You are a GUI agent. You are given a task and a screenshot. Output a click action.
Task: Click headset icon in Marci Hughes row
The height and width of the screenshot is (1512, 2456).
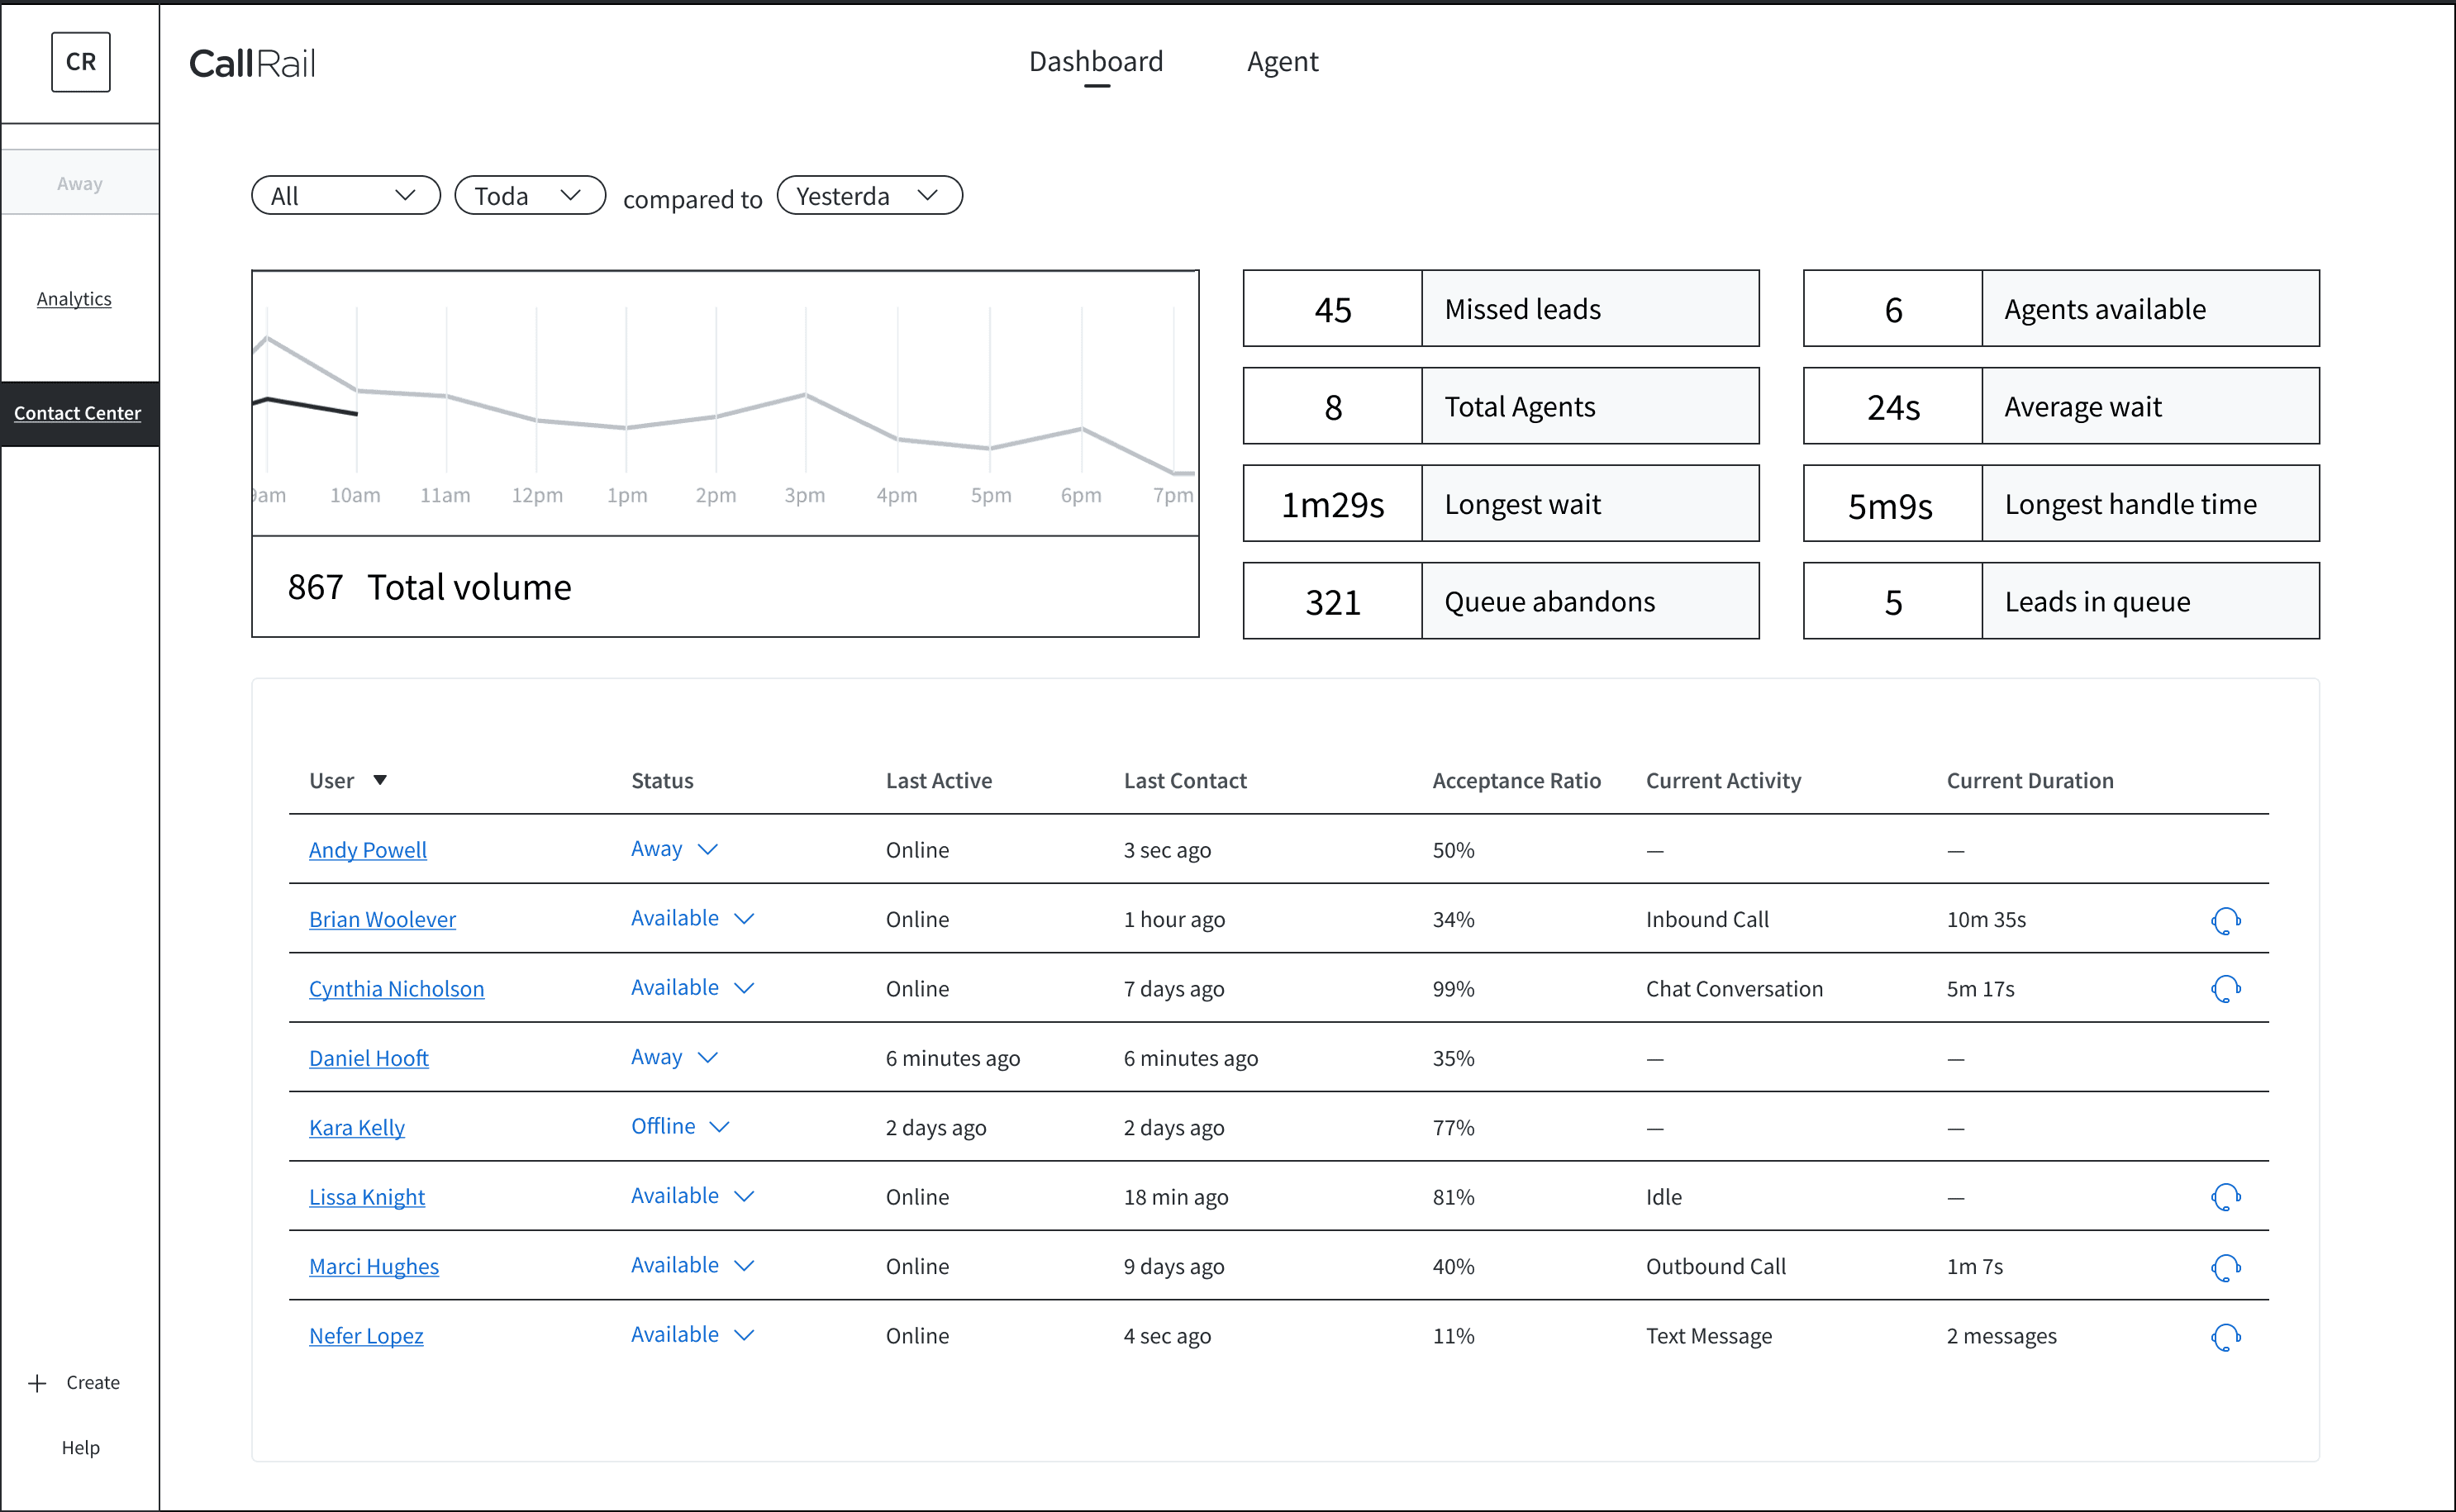(2225, 1267)
